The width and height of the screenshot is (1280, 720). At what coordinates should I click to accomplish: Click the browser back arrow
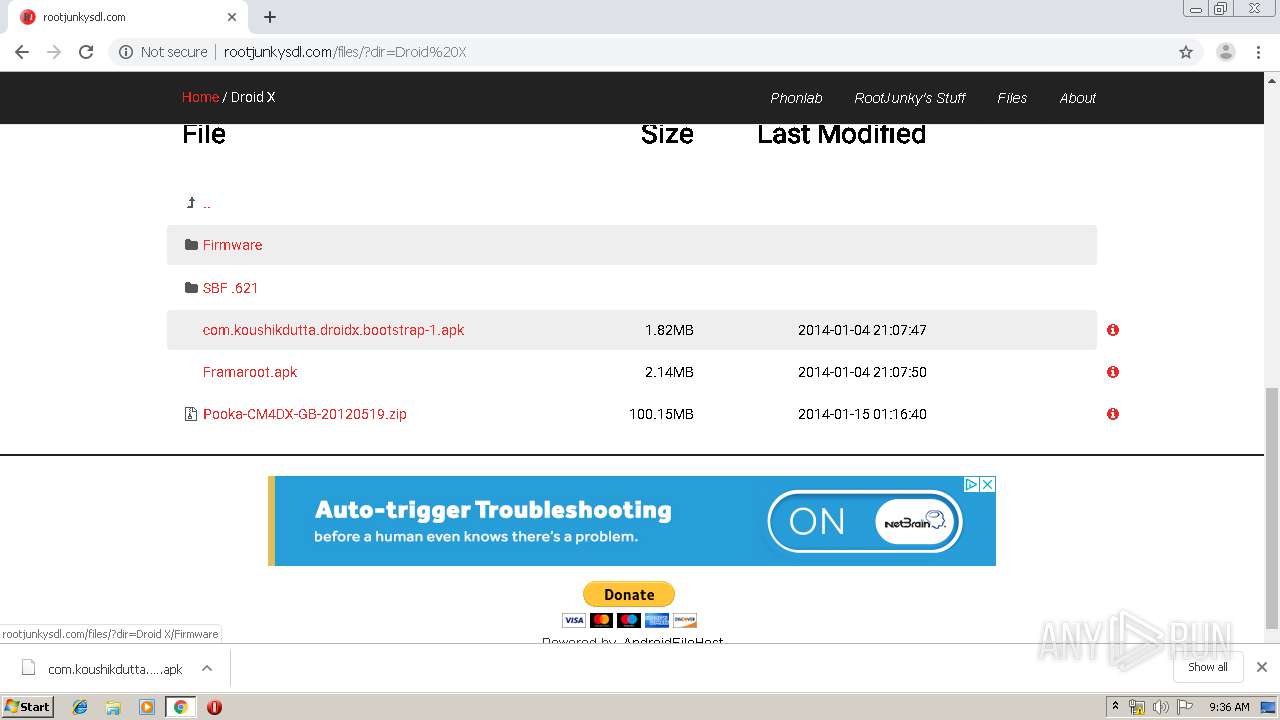pyautogui.click(x=22, y=52)
